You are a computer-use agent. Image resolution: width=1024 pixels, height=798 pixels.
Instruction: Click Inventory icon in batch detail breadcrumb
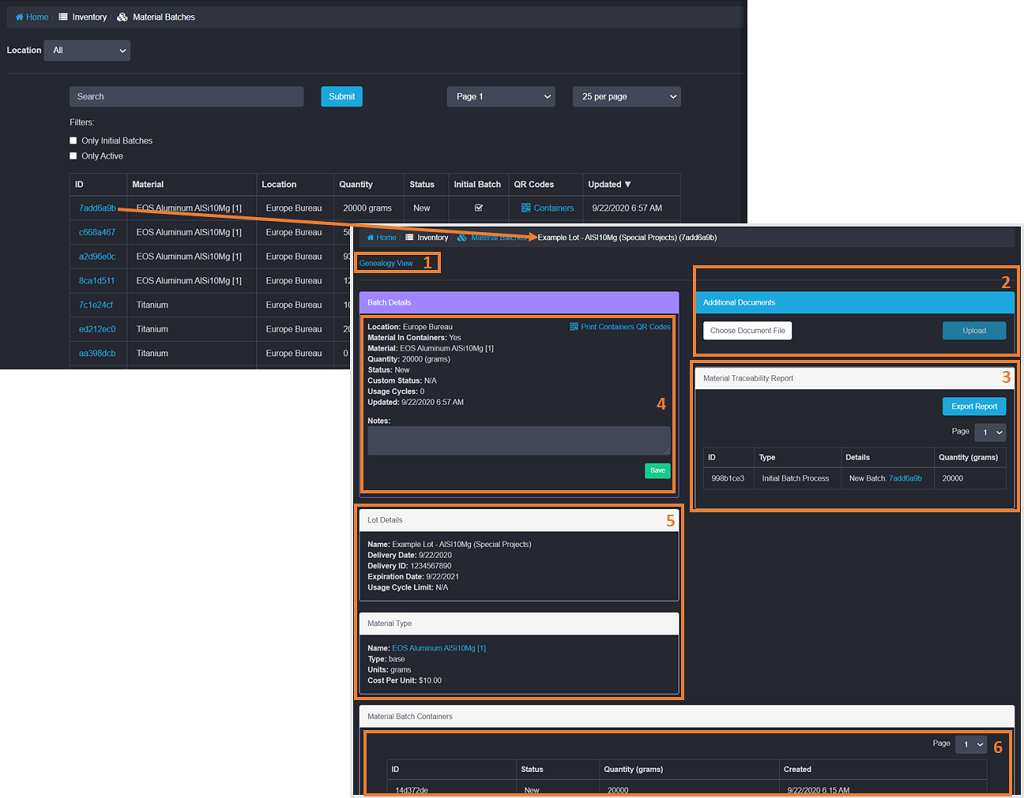pos(408,238)
